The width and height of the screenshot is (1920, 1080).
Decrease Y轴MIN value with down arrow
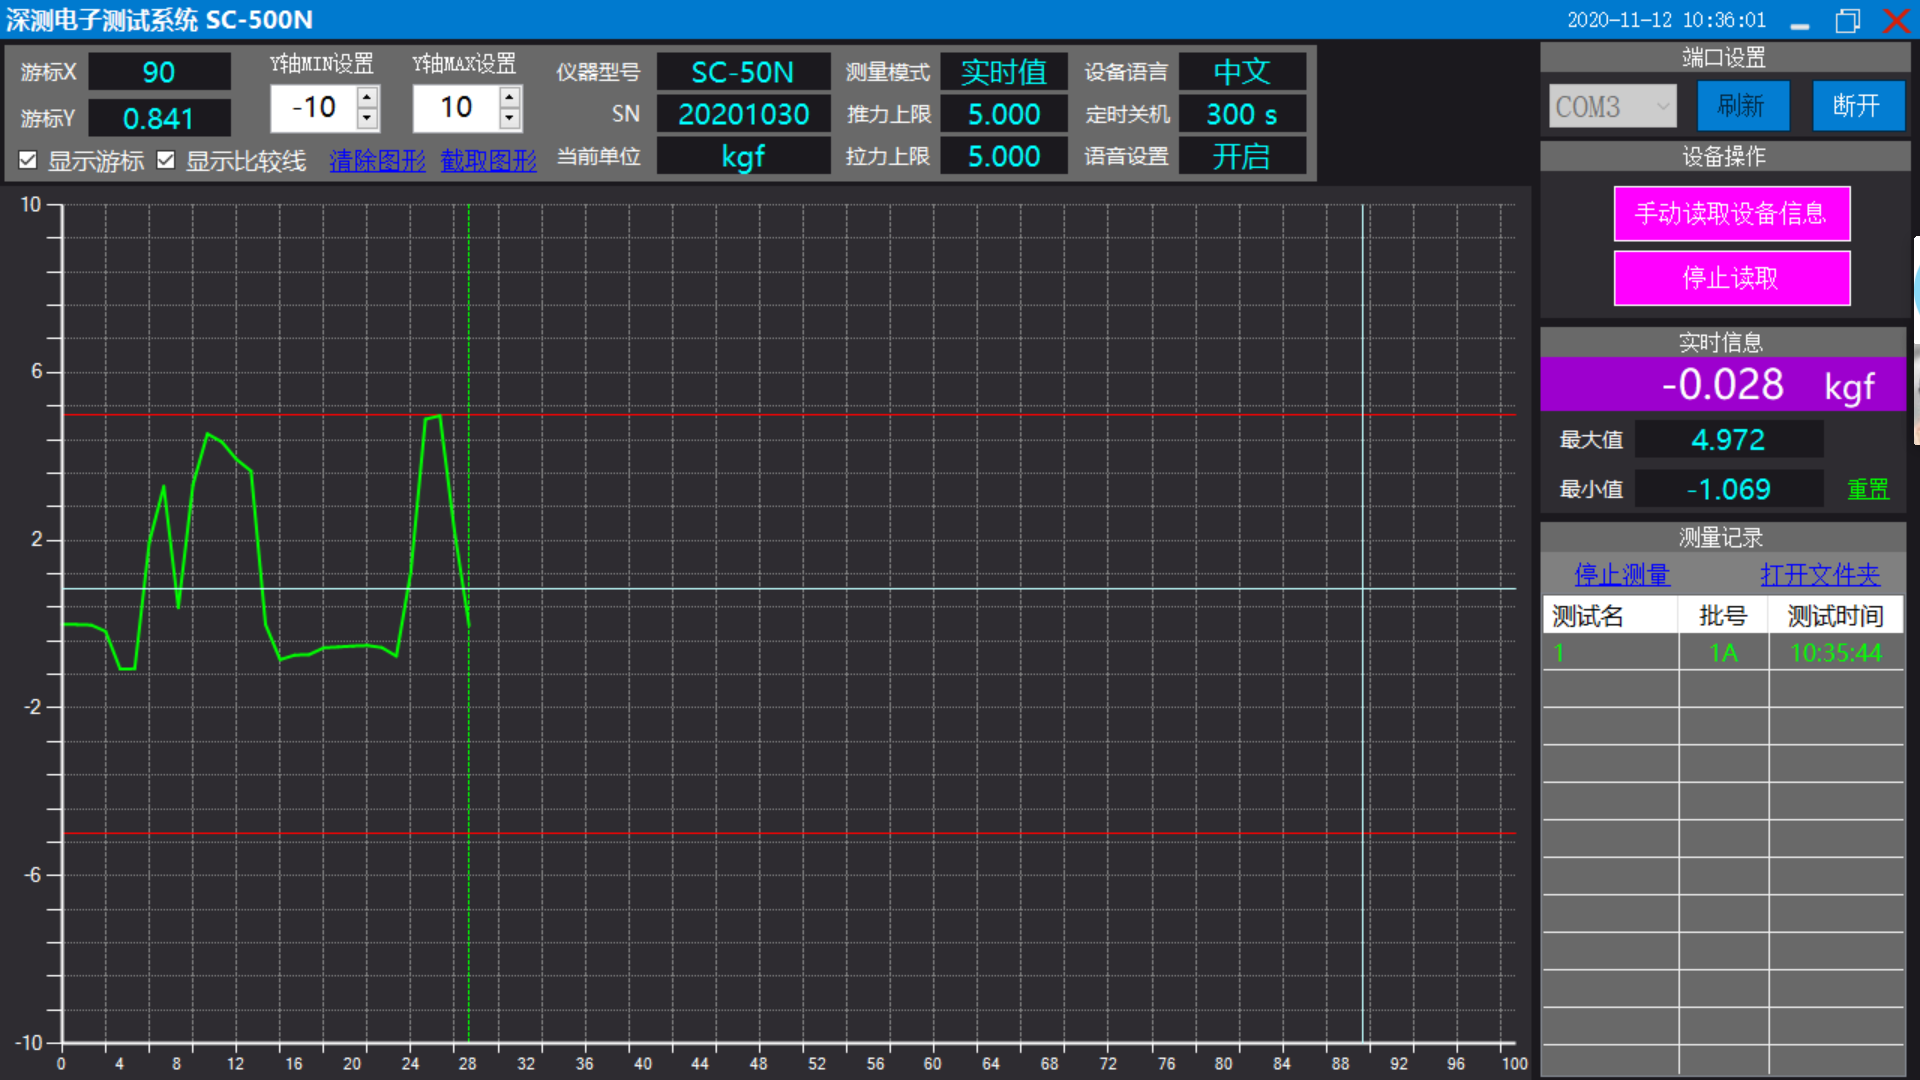point(367,118)
